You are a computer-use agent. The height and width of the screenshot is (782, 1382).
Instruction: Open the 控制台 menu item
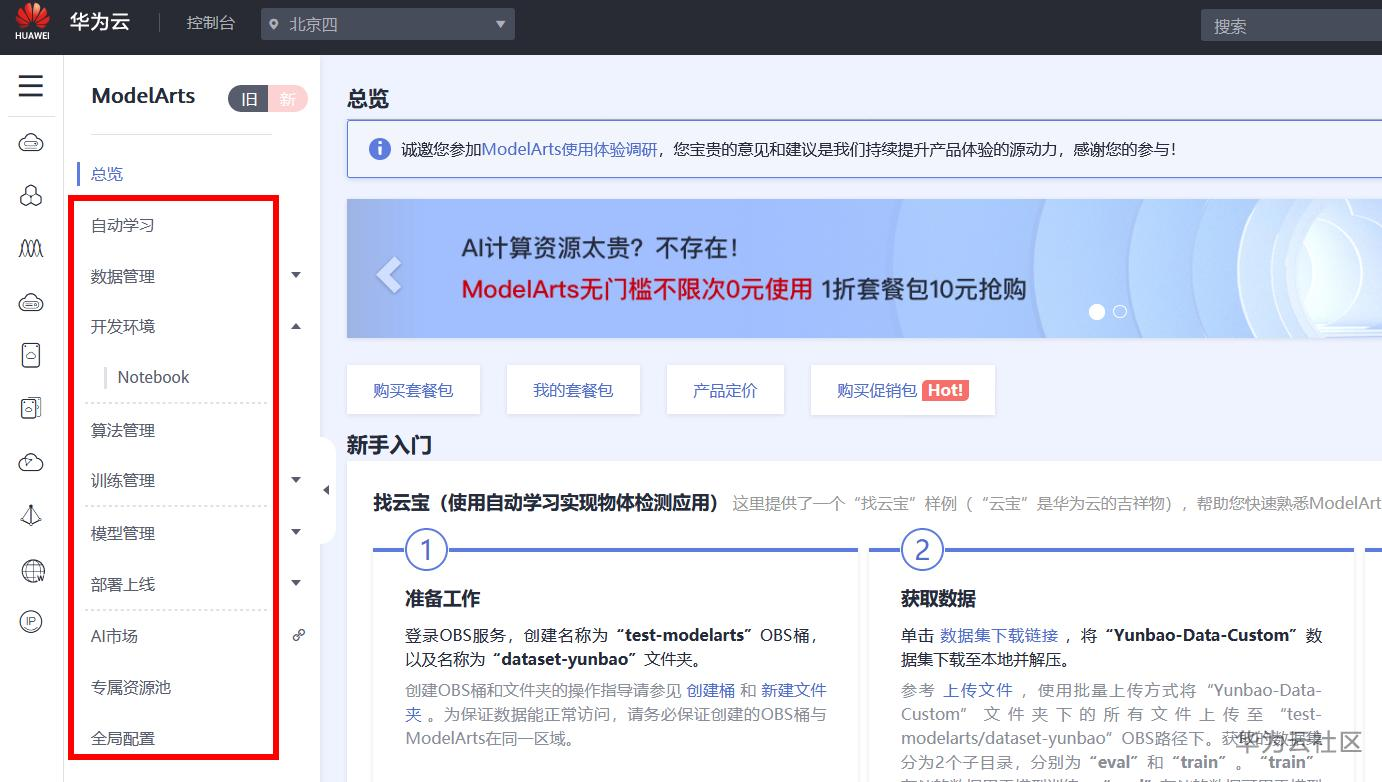211,24
